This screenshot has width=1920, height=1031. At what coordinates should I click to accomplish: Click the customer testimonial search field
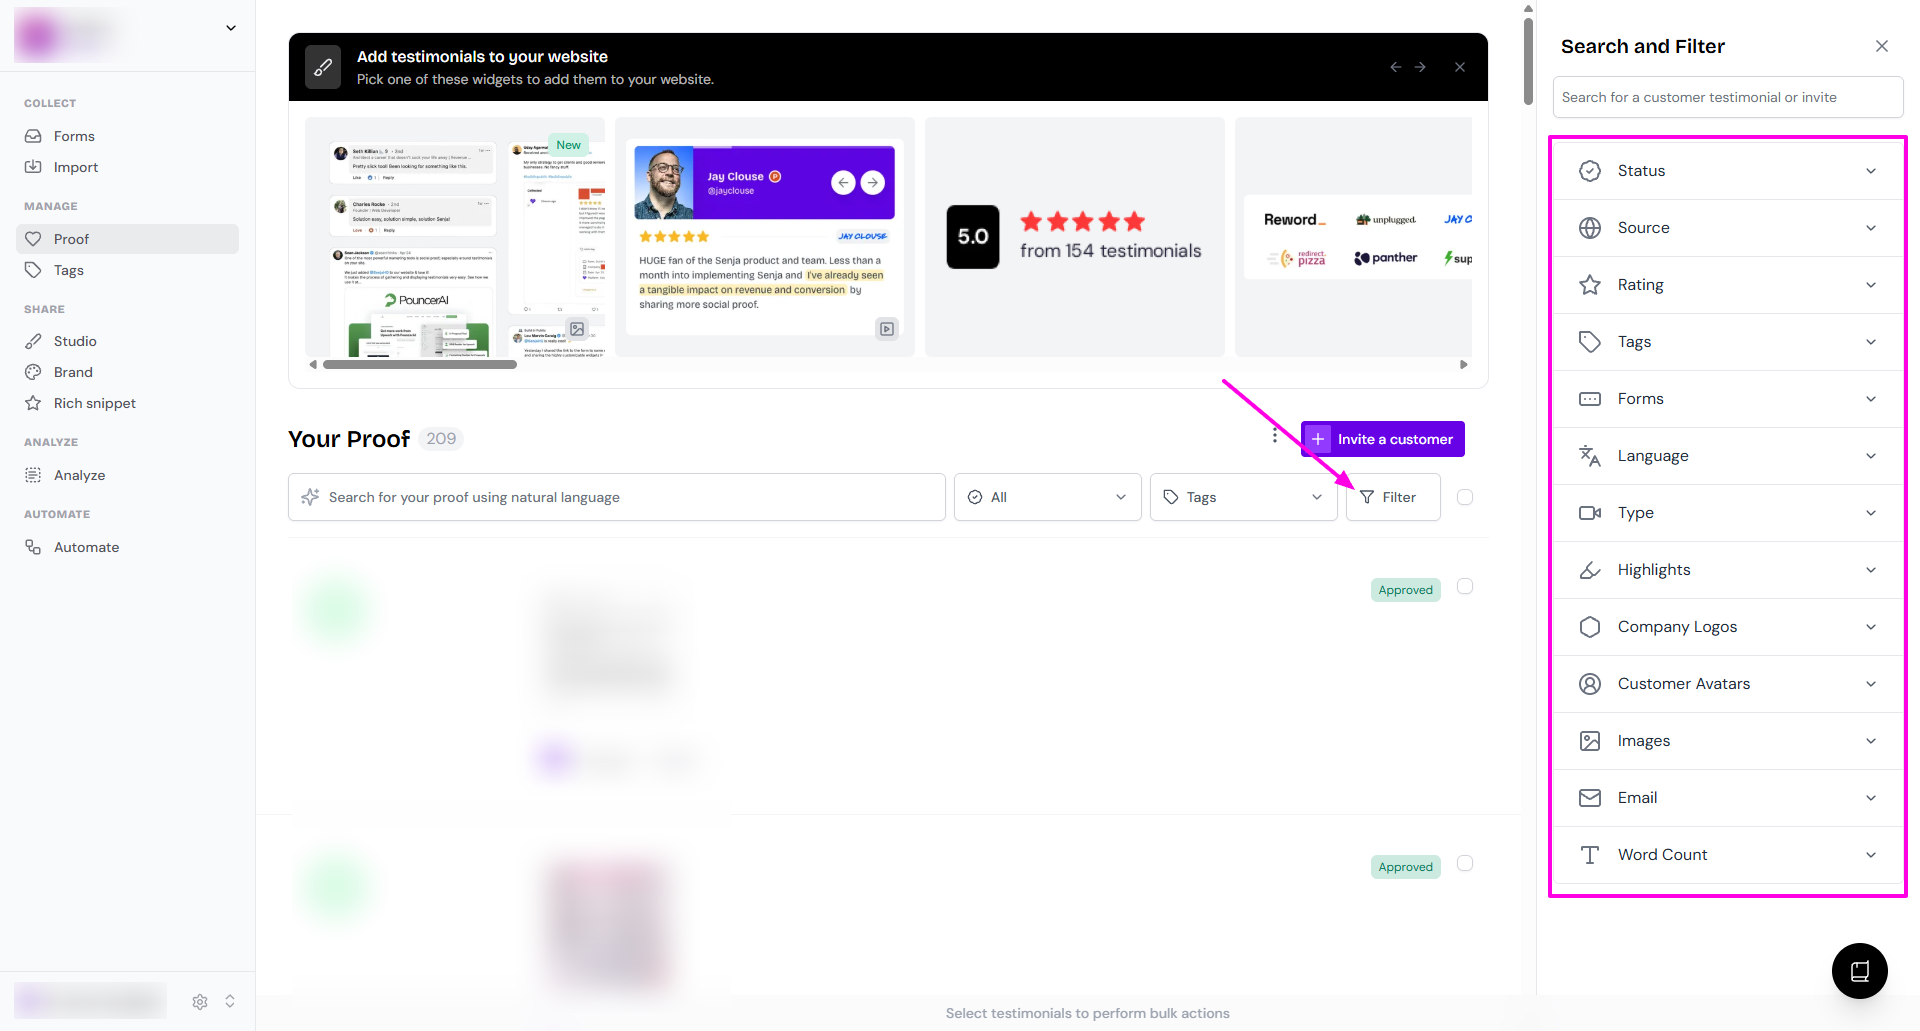[x=1727, y=97]
